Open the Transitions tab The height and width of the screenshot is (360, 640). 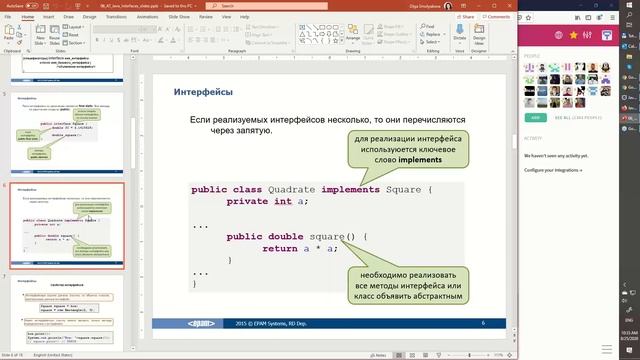click(116, 17)
